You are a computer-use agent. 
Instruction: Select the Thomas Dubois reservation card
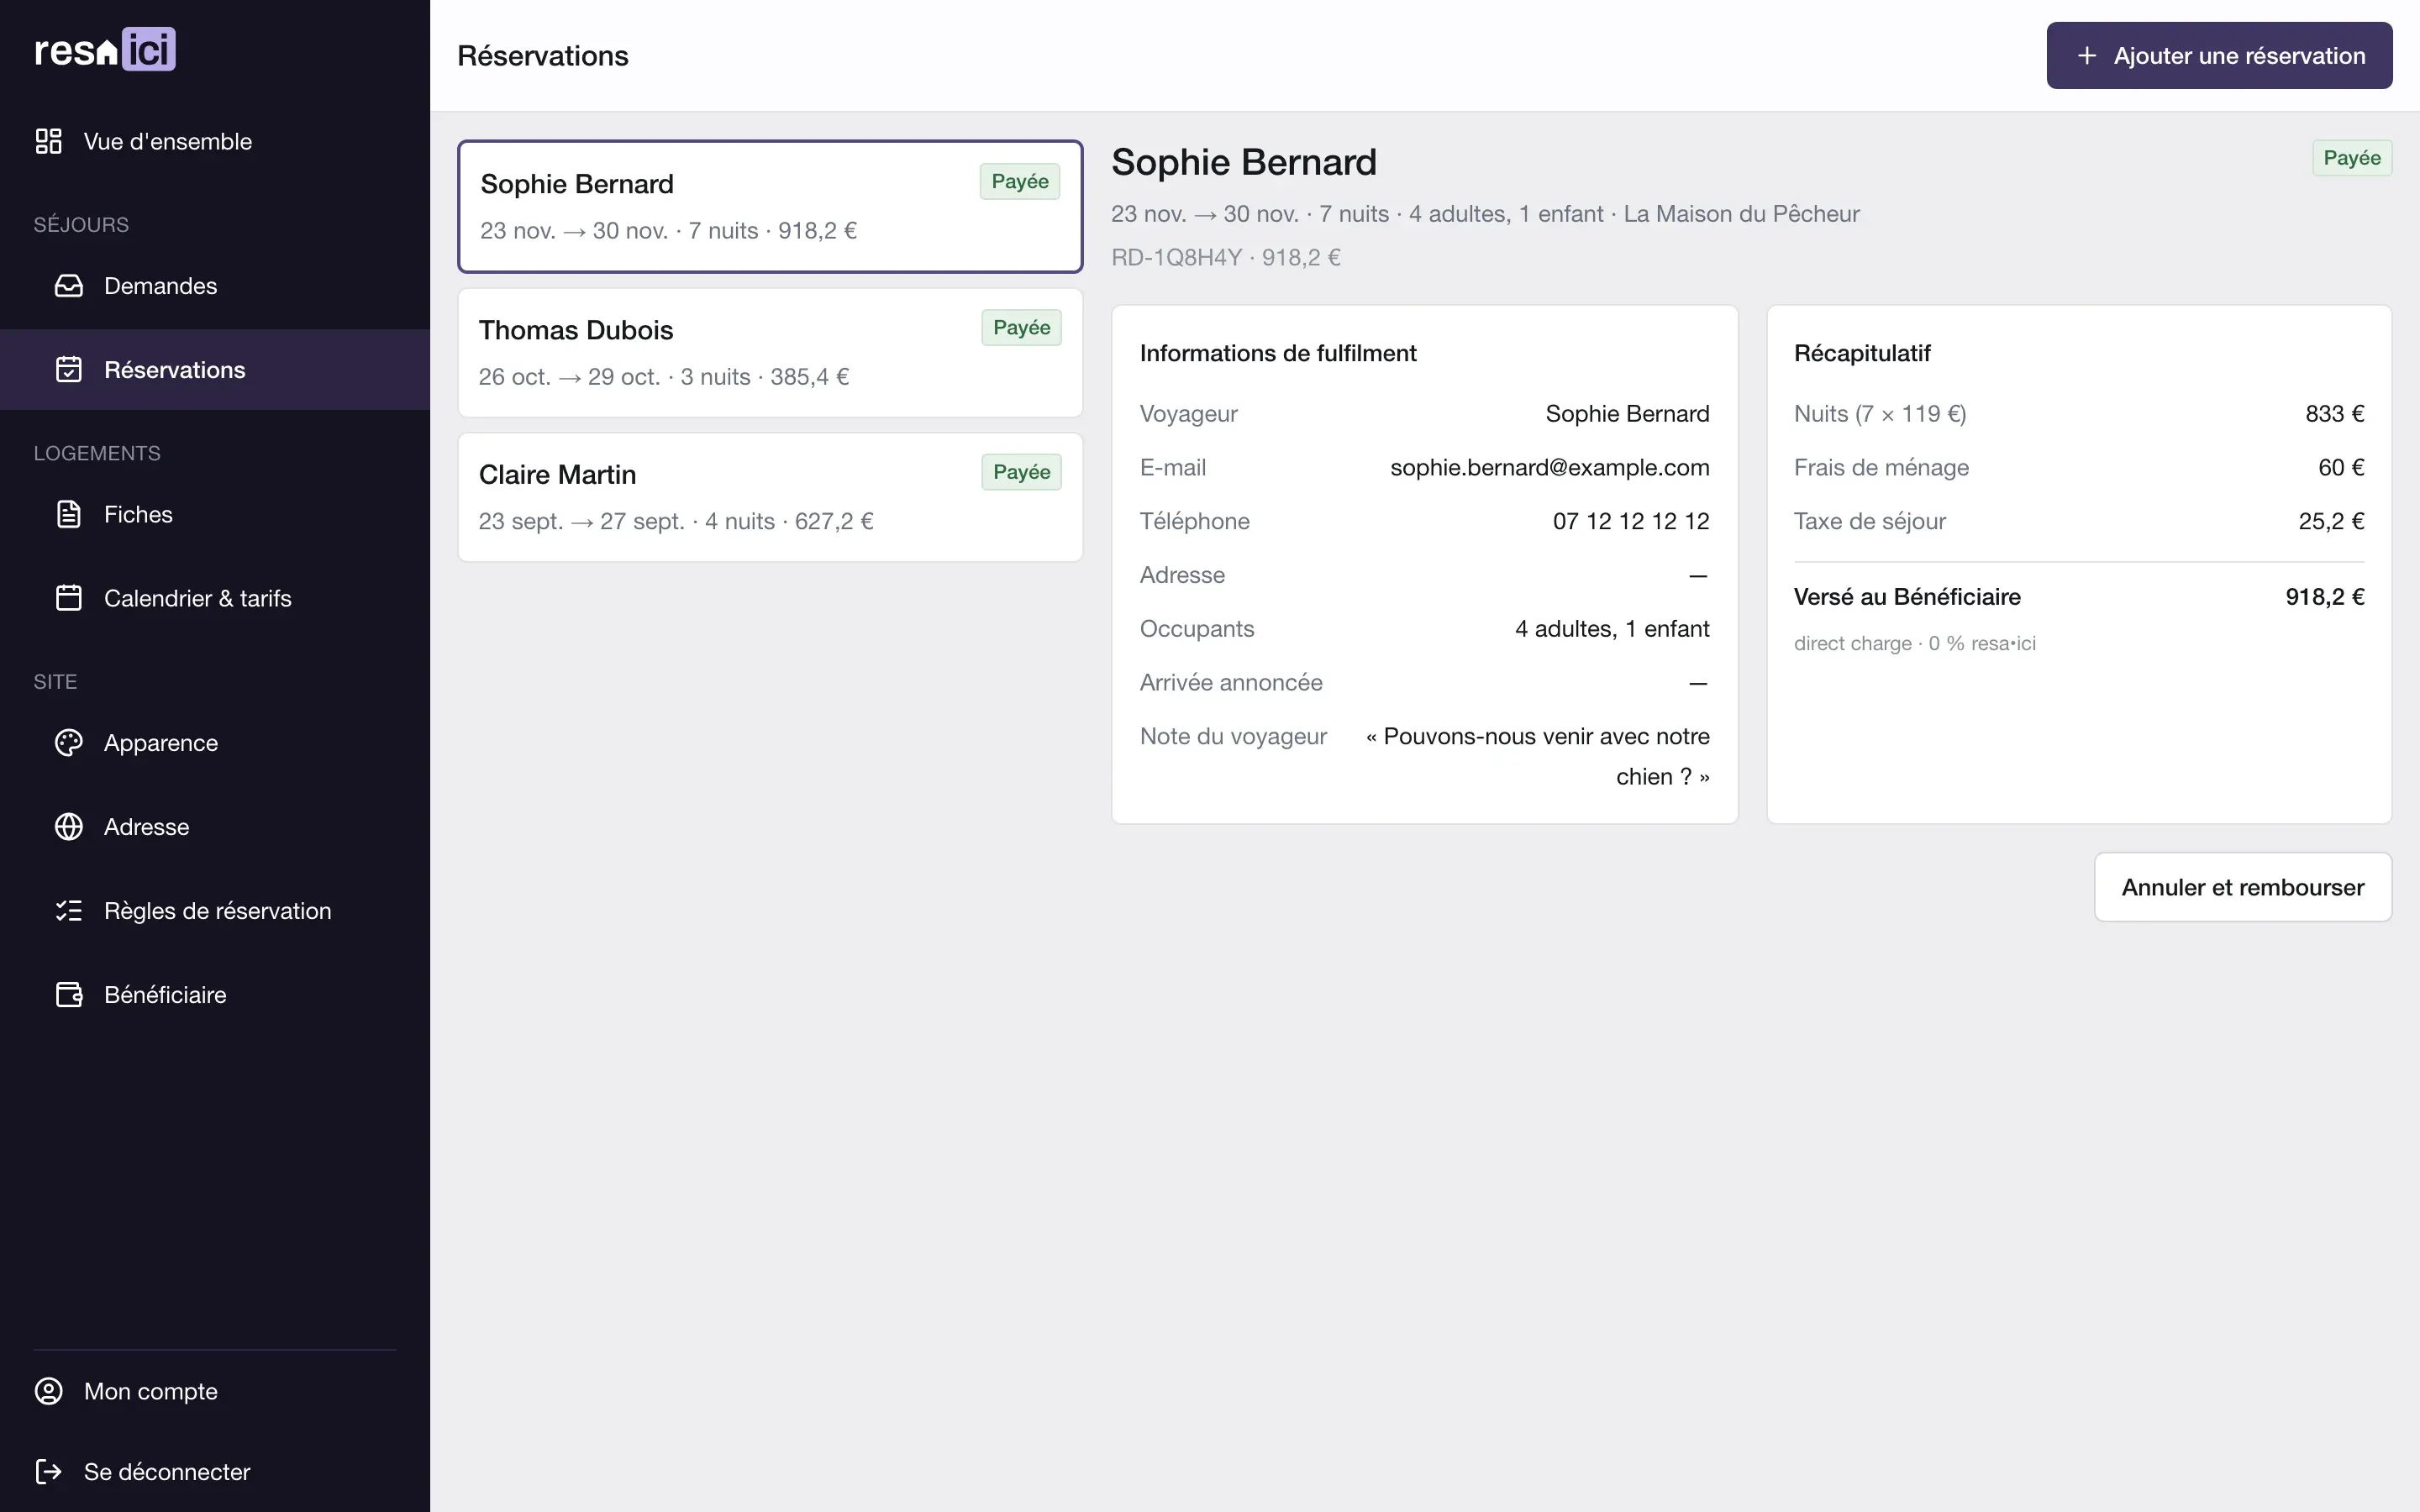770,353
